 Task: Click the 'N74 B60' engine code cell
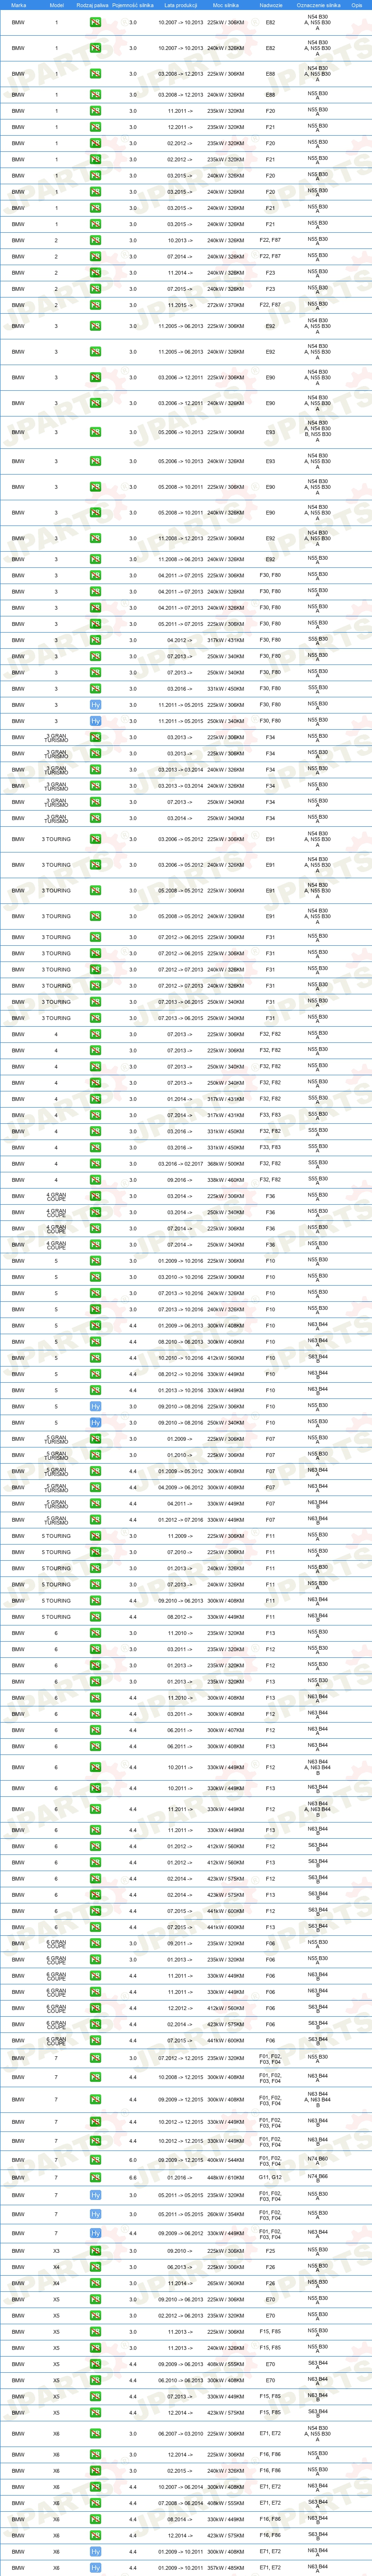pyautogui.click(x=318, y=2160)
